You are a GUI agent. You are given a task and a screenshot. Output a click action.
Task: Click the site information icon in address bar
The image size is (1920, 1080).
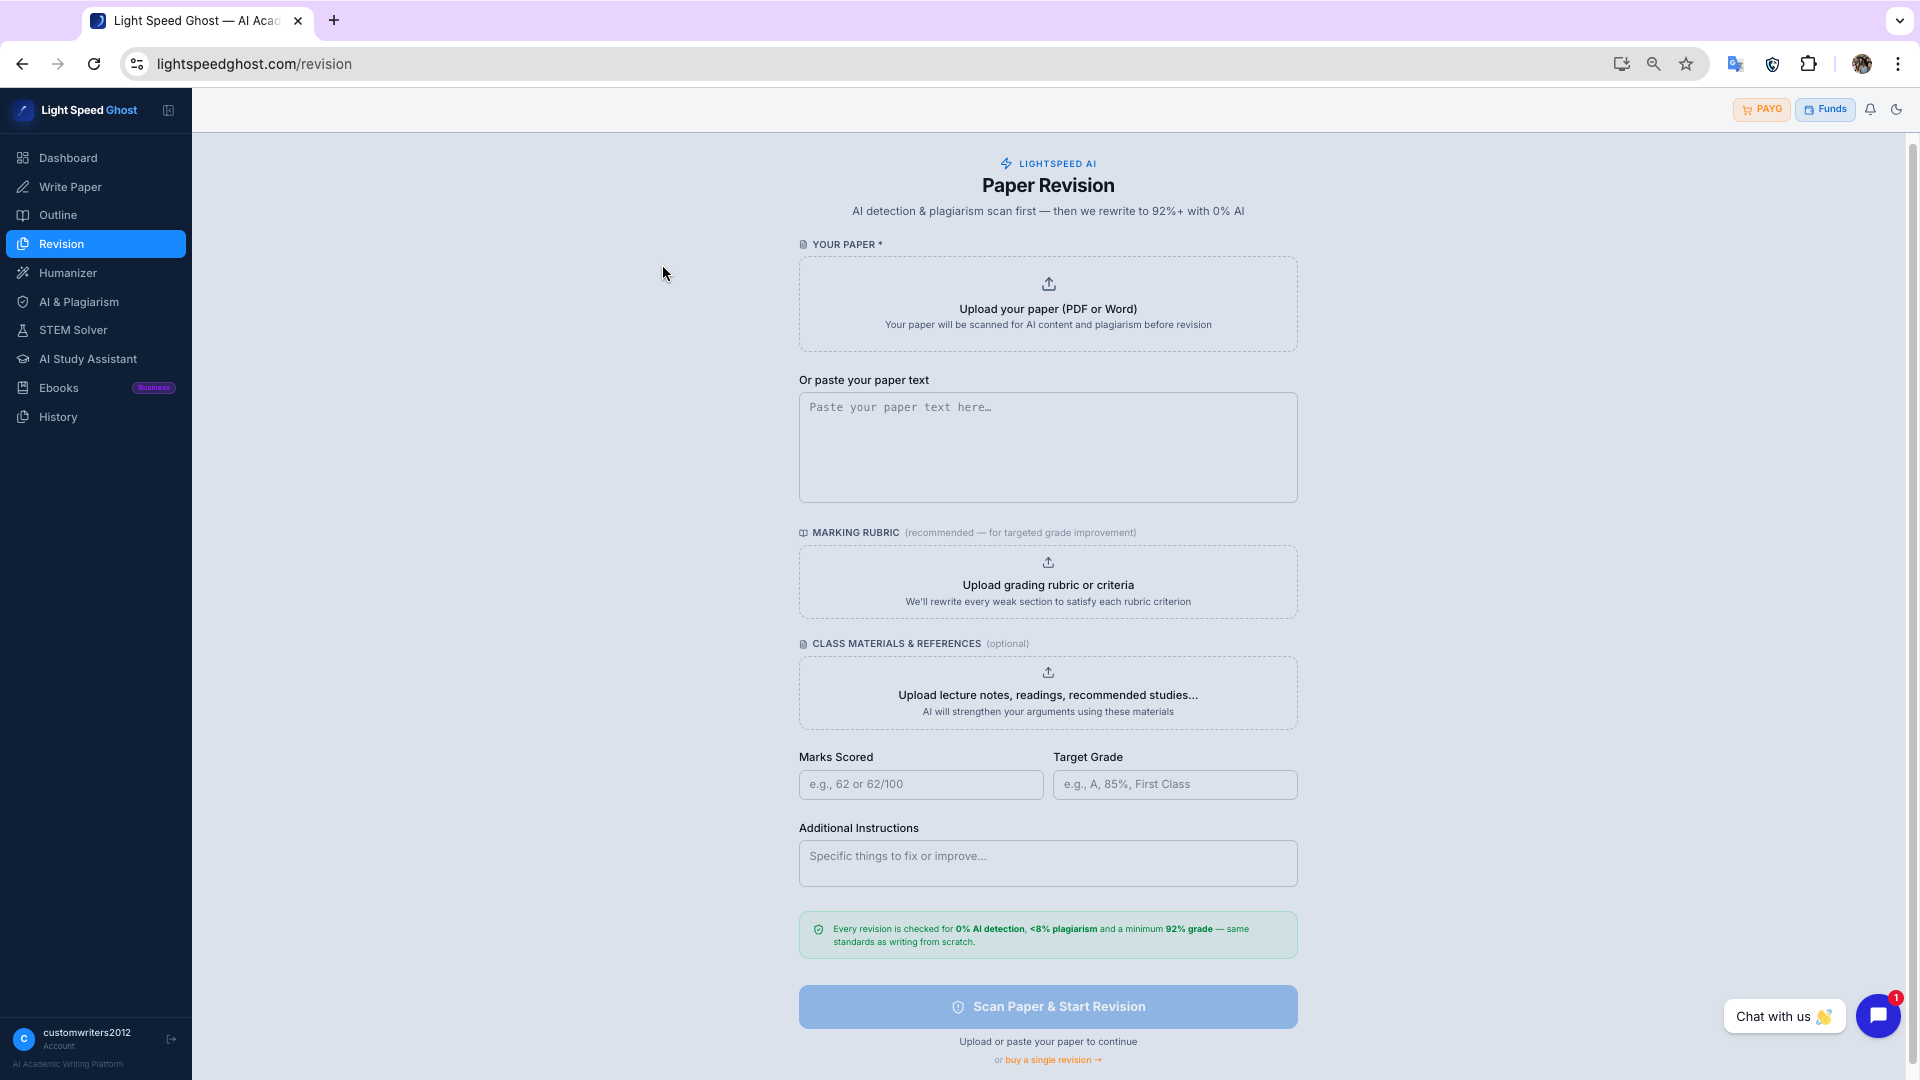point(137,64)
